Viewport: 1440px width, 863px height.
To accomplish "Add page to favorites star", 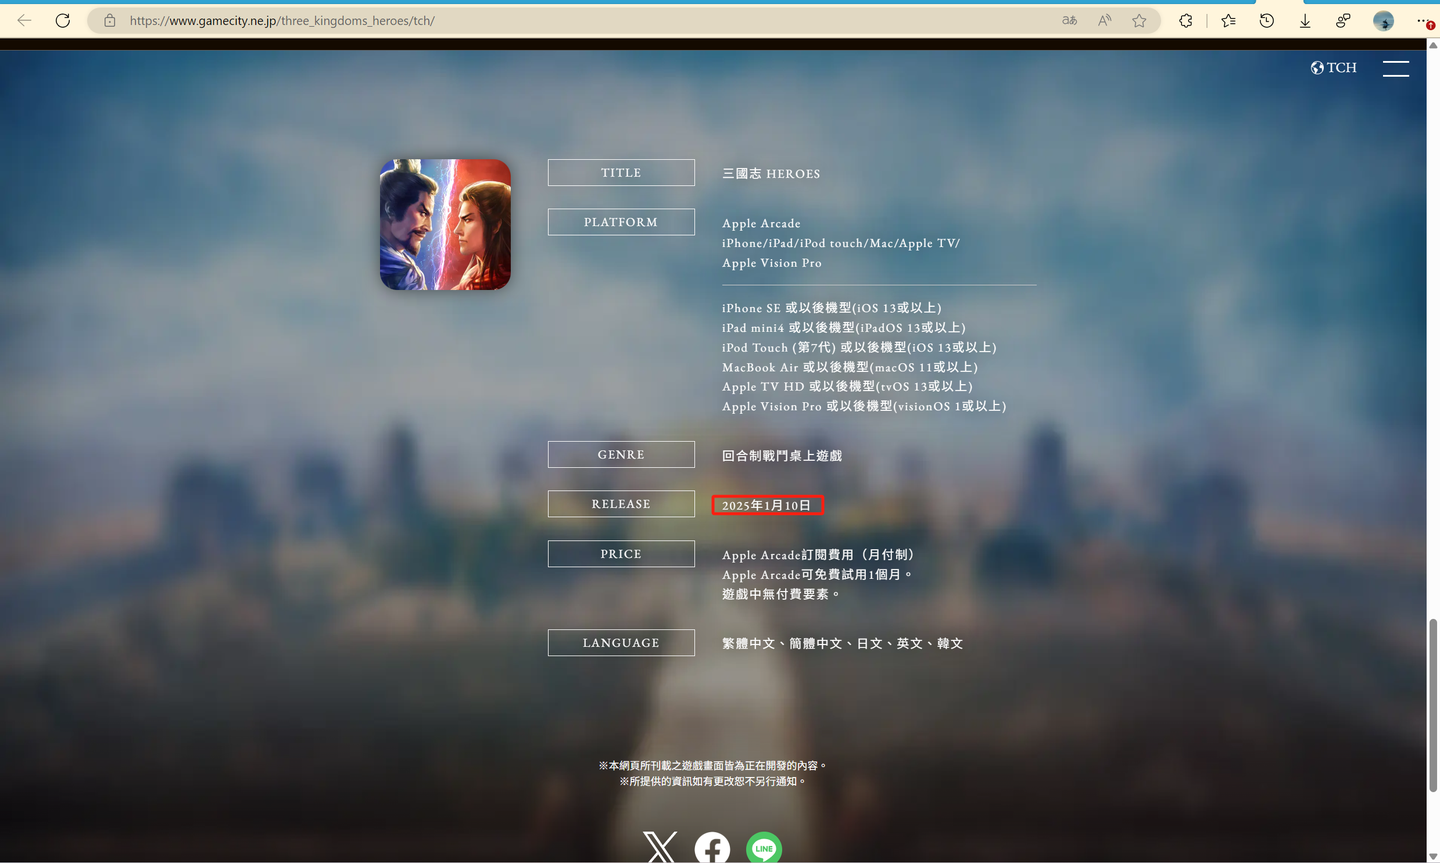I will point(1139,20).
